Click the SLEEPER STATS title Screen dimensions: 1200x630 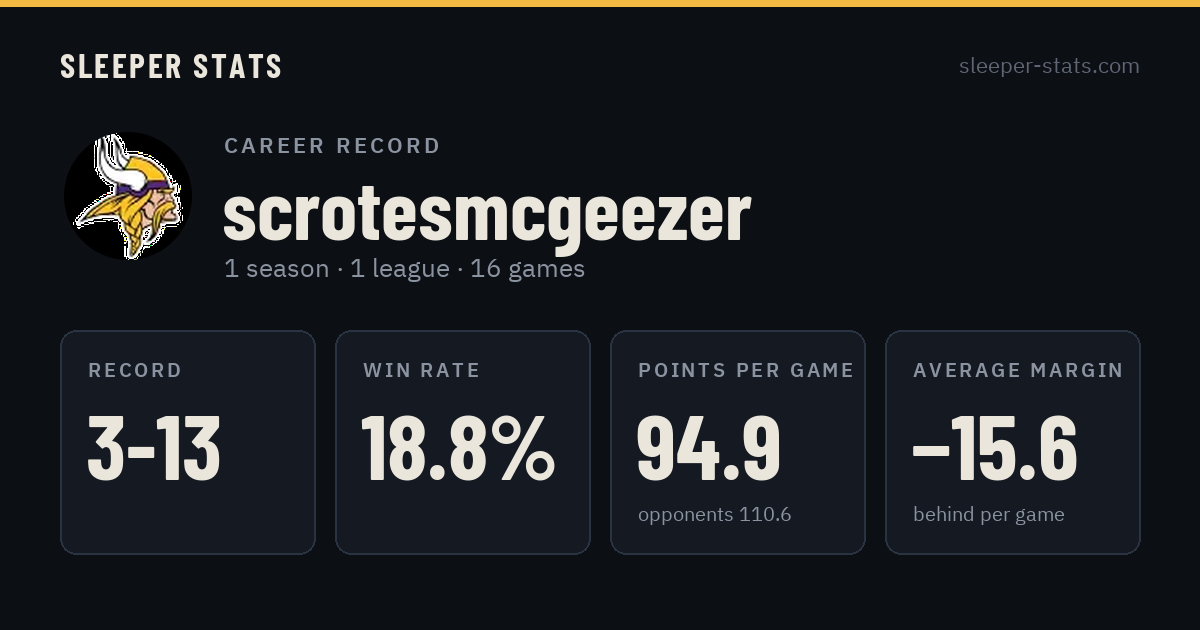tap(171, 67)
